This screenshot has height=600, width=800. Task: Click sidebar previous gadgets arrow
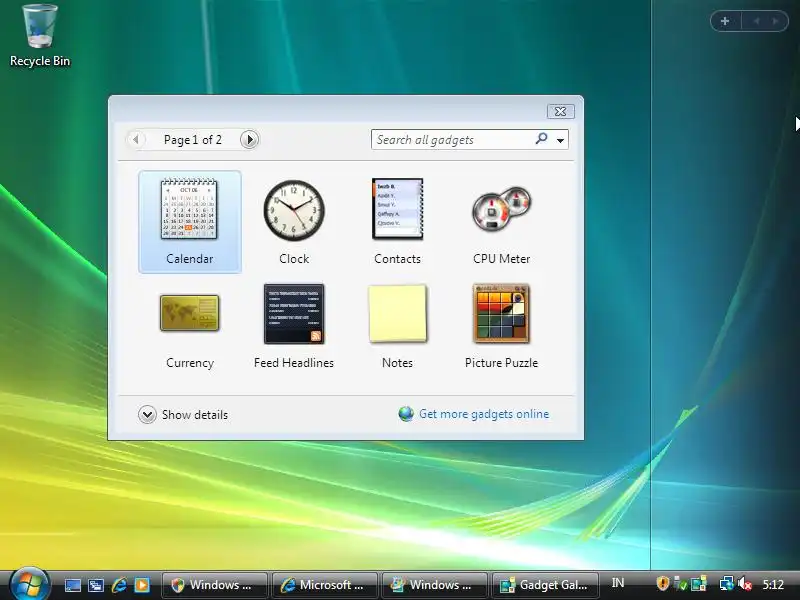click(756, 21)
